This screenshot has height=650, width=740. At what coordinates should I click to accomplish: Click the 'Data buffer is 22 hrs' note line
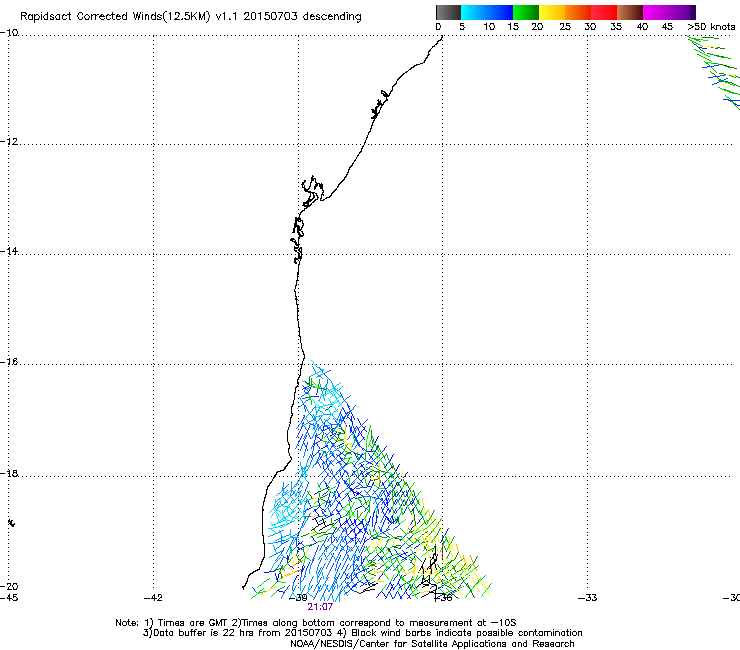click(x=362, y=633)
